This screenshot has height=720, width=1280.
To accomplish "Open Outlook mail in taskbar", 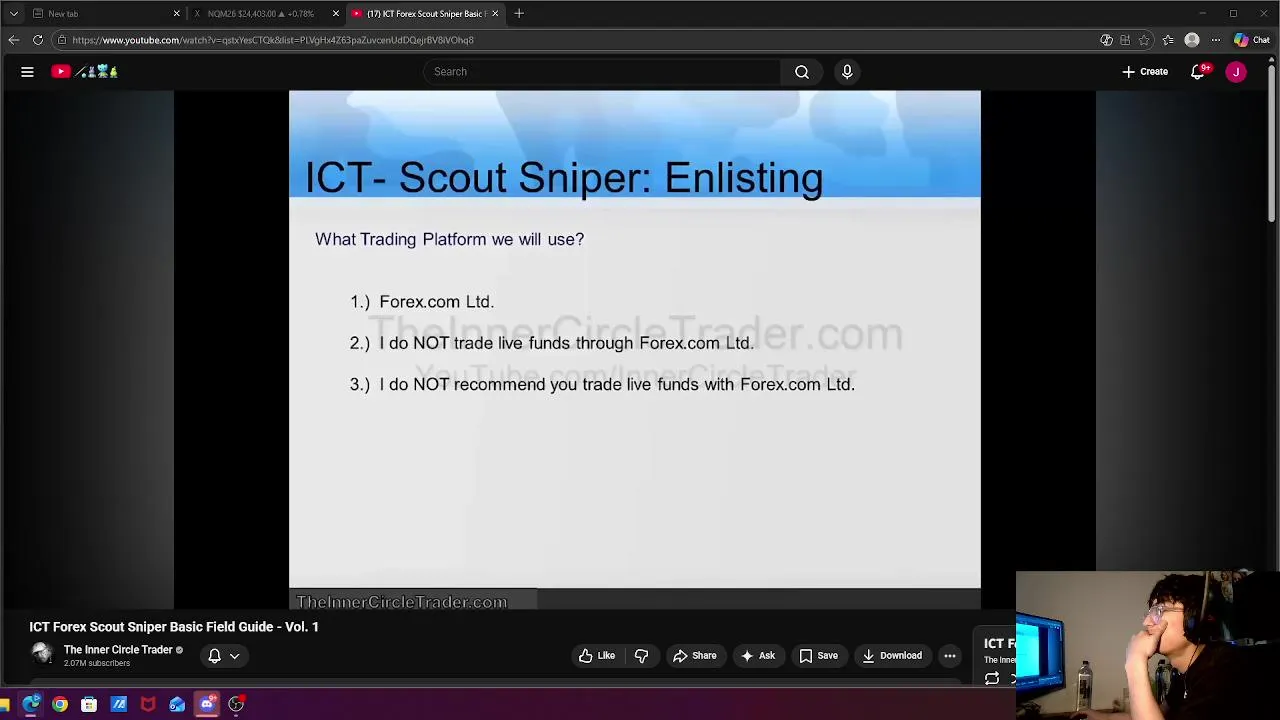I will (177, 705).
